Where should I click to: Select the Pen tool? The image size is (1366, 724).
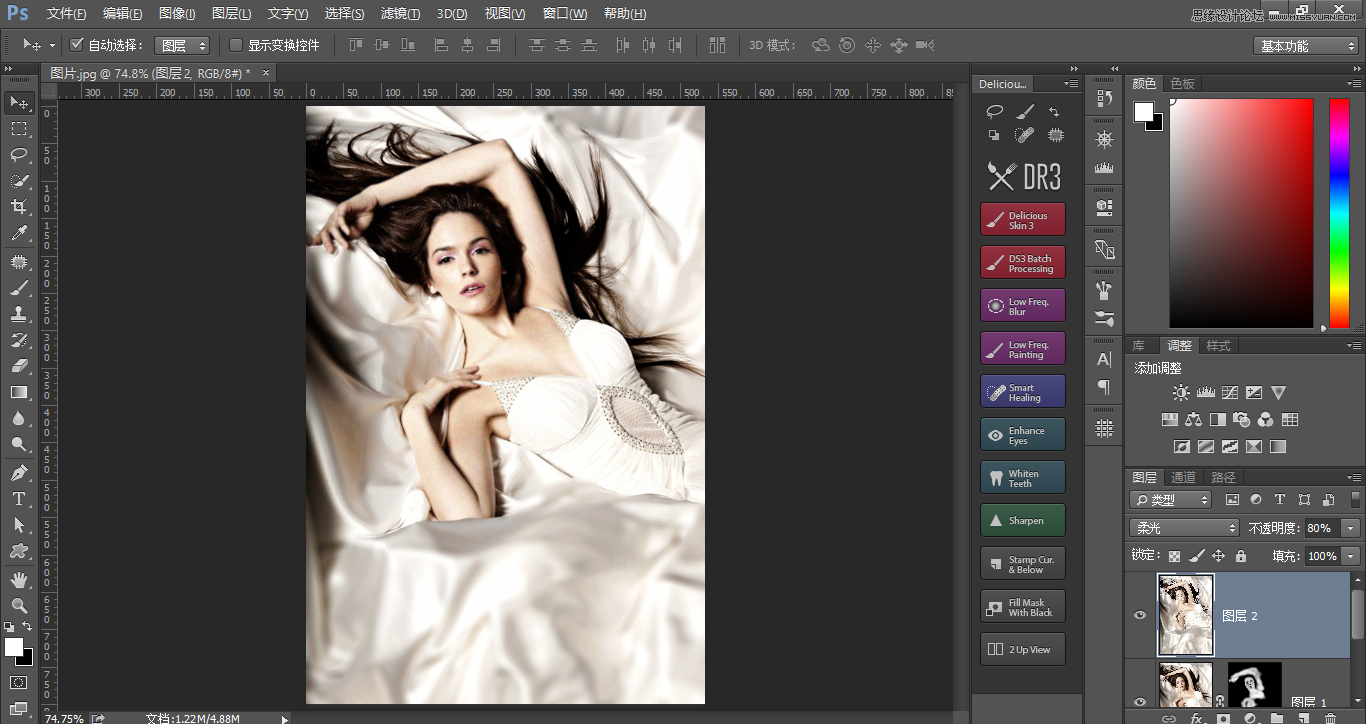[19, 472]
